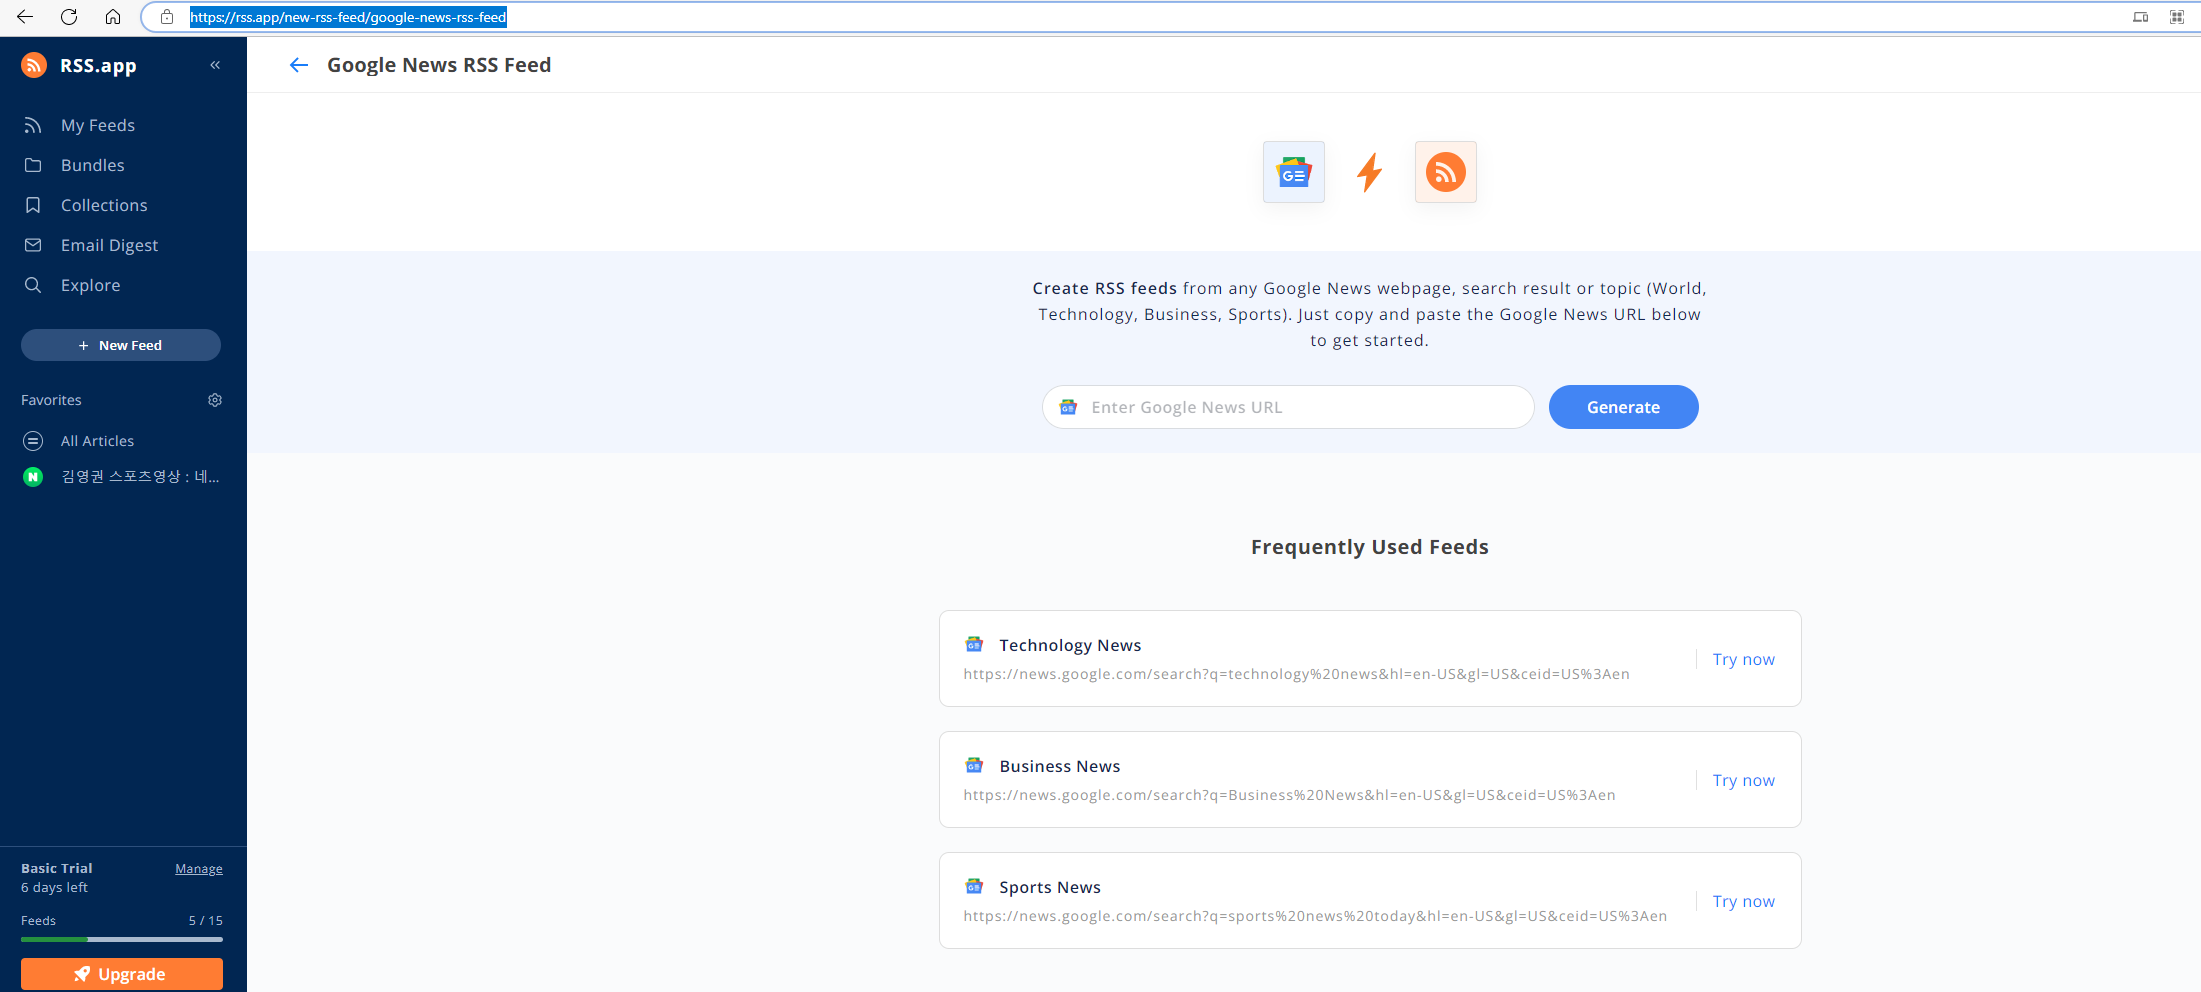The width and height of the screenshot is (2201, 992).
Task: Open Bundles in sidebar
Action: [x=93, y=165]
